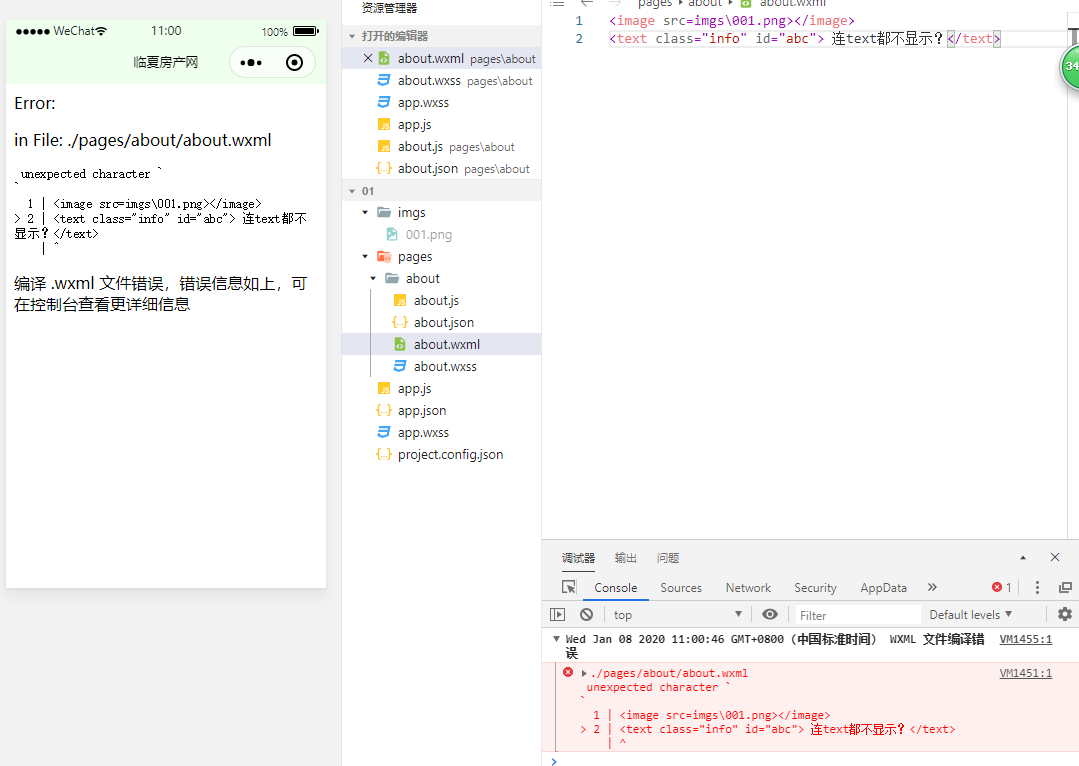Open devtools three-dot customize menu

1037,587
